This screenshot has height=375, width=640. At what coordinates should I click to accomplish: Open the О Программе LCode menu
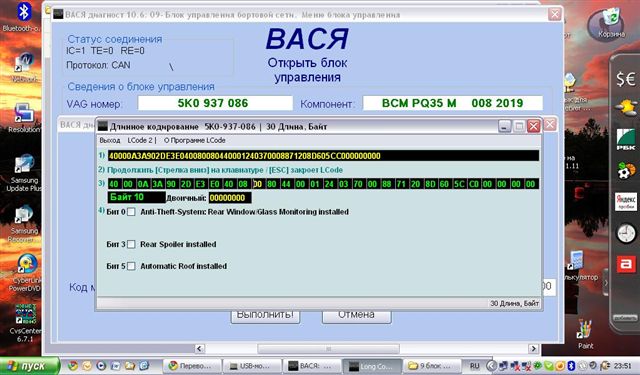pos(195,140)
